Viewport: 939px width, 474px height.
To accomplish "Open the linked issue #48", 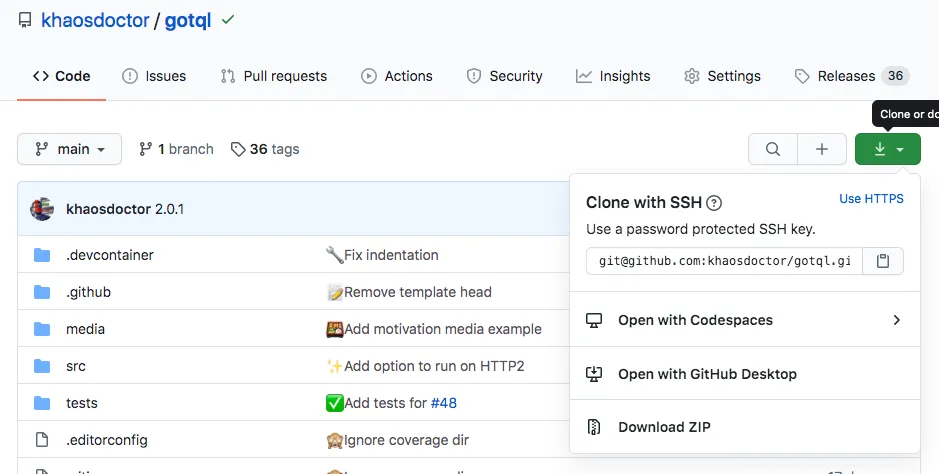I will pyautogui.click(x=444, y=403).
